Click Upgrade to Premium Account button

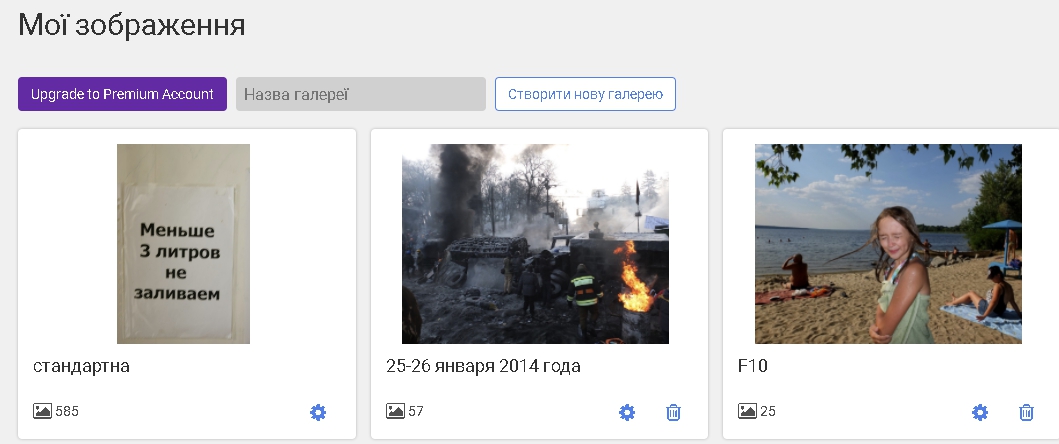pyautogui.click(x=122, y=94)
